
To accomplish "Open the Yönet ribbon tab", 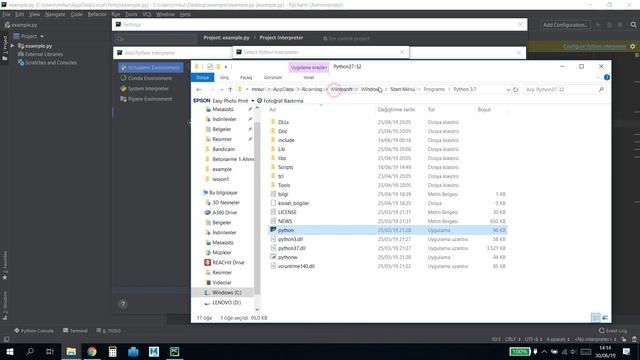I will click(309, 77).
